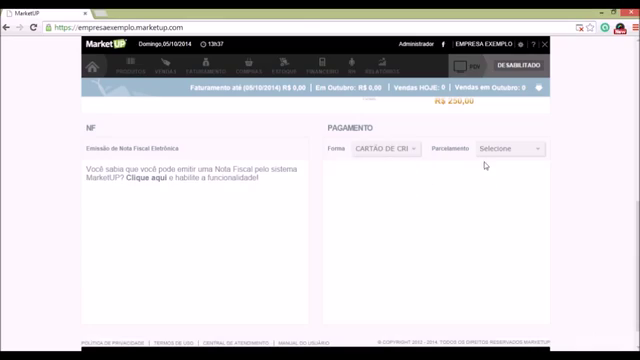Click the PDV monitor icon
Image resolution: width=640 pixels, height=360 pixels.
point(460,66)
